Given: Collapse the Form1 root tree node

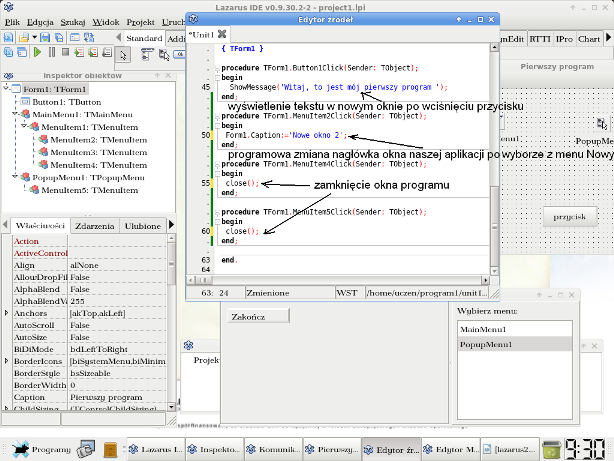Looking at the screenshot, I should pos(6,89).
